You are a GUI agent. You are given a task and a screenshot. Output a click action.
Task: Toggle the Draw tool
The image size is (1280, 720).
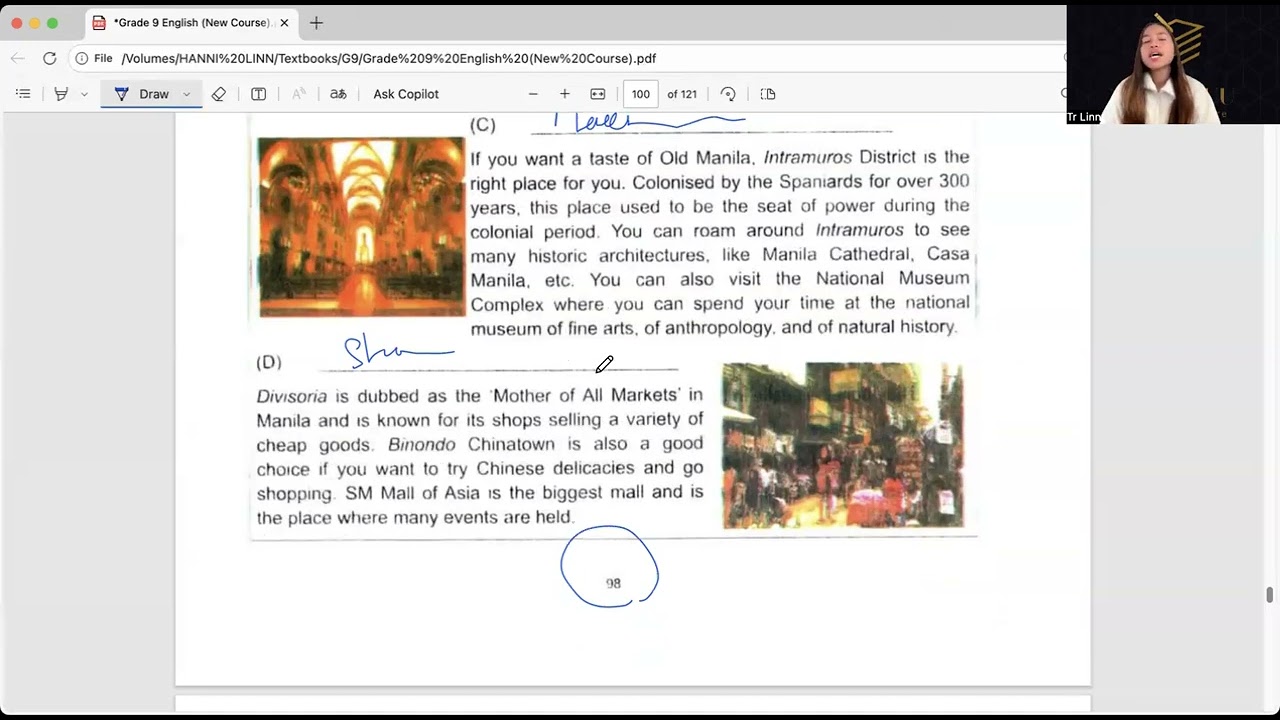141,94
